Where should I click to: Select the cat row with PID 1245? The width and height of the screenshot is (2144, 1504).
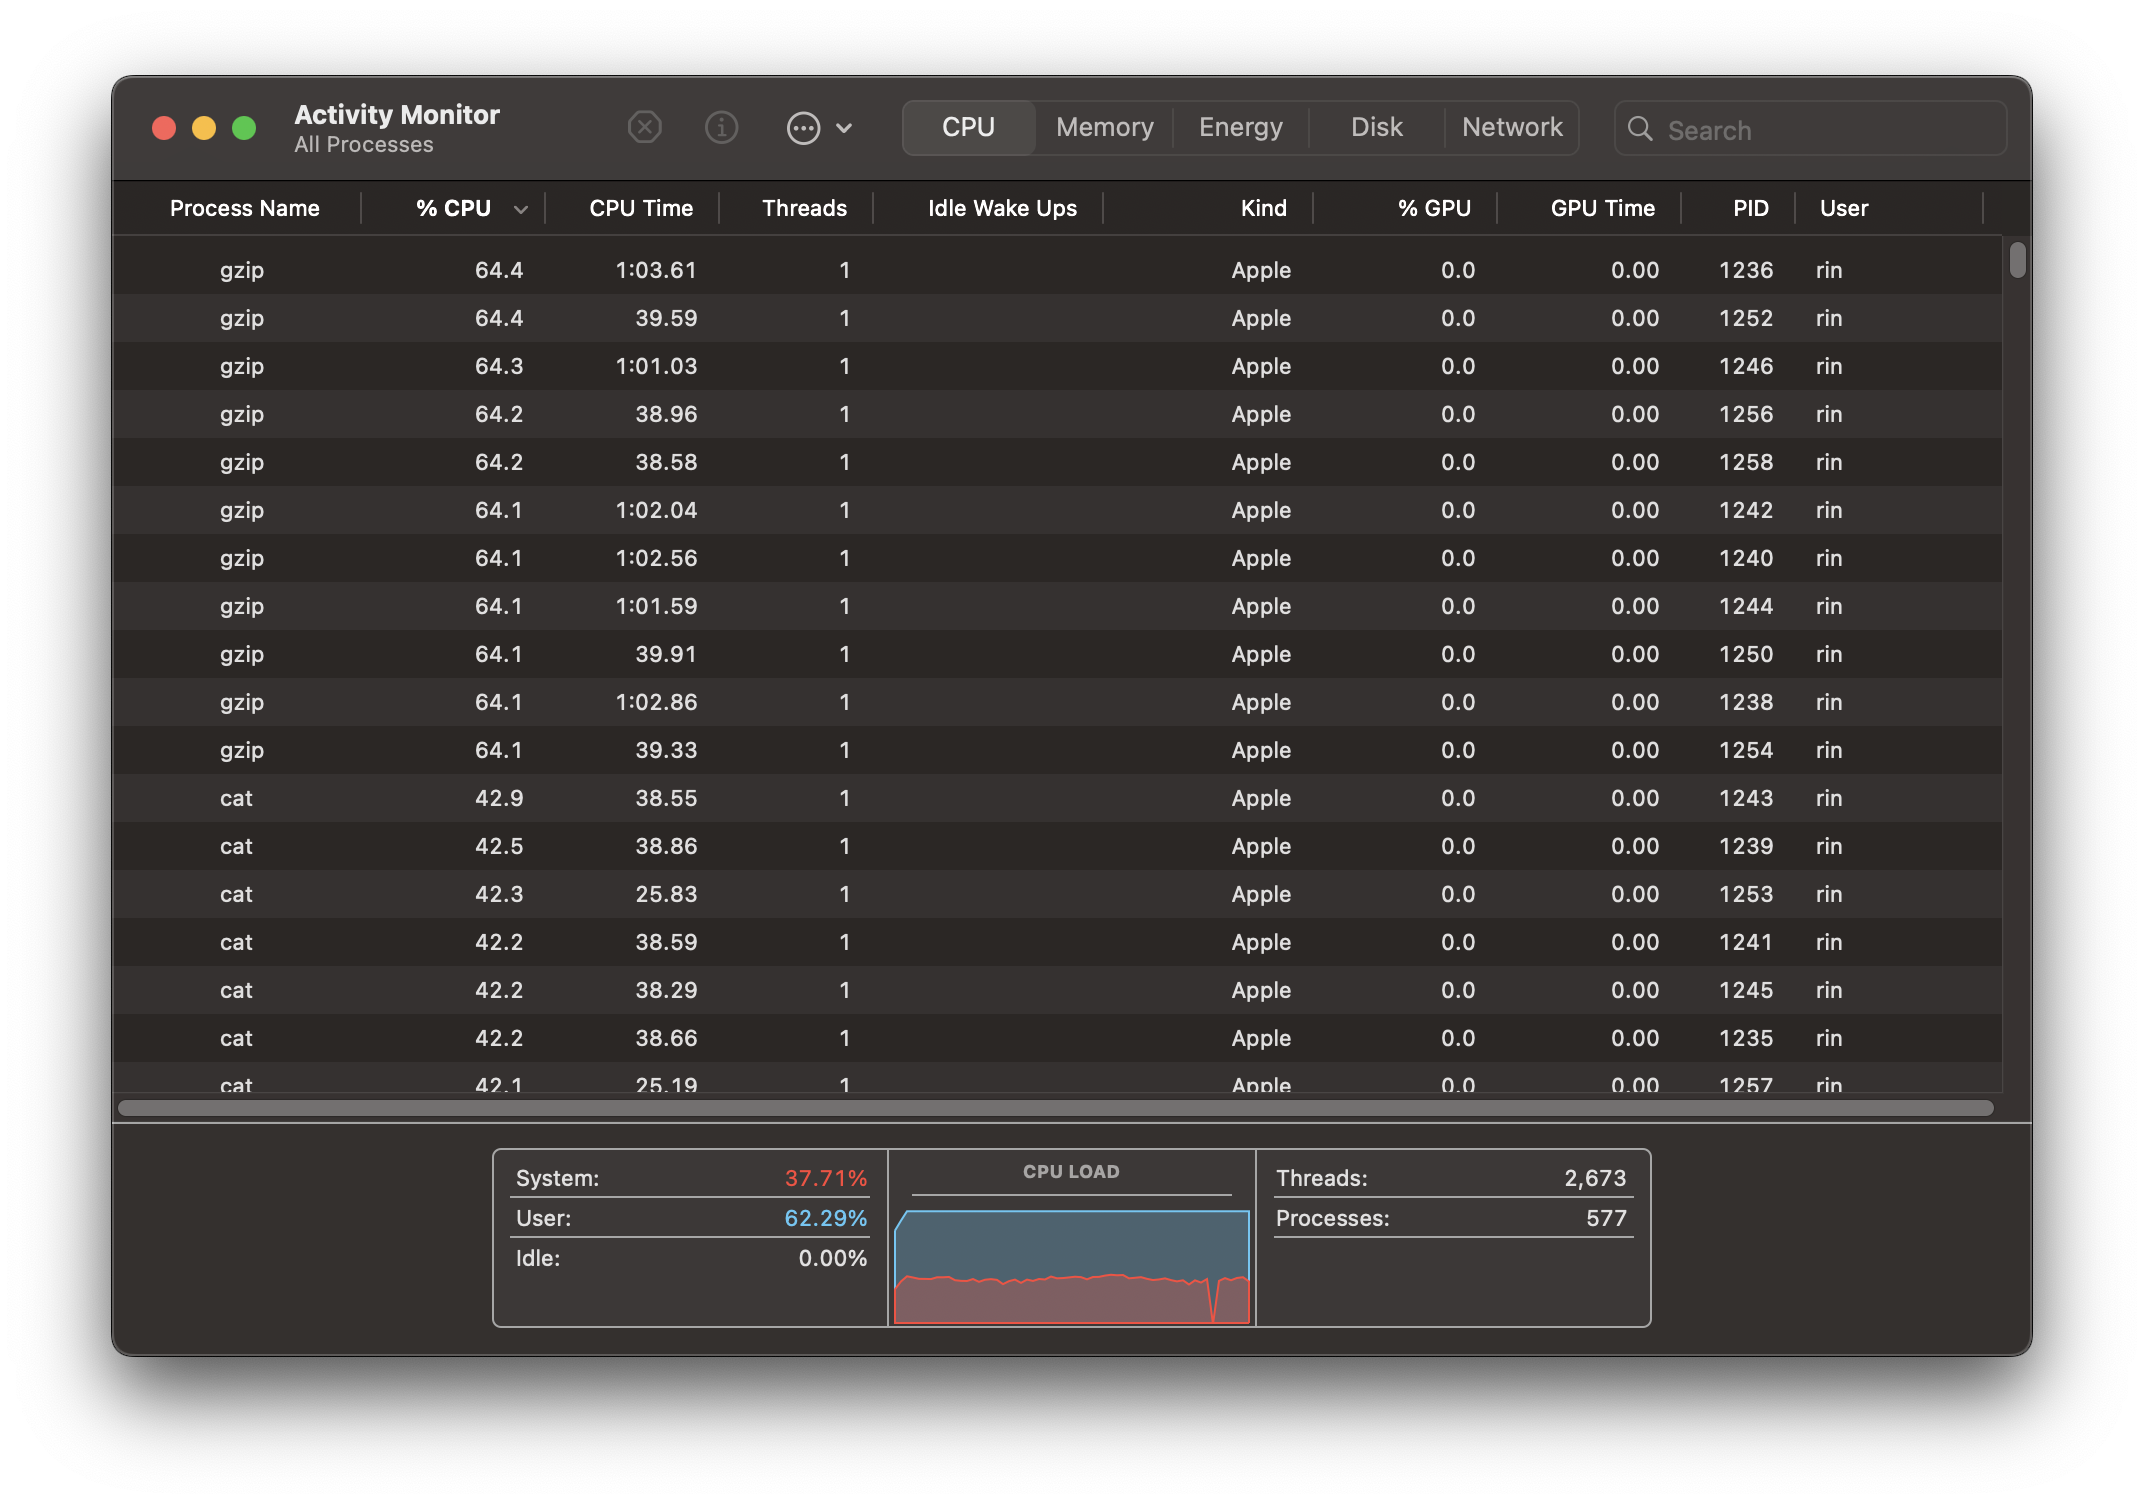[x=1058, y=990]
